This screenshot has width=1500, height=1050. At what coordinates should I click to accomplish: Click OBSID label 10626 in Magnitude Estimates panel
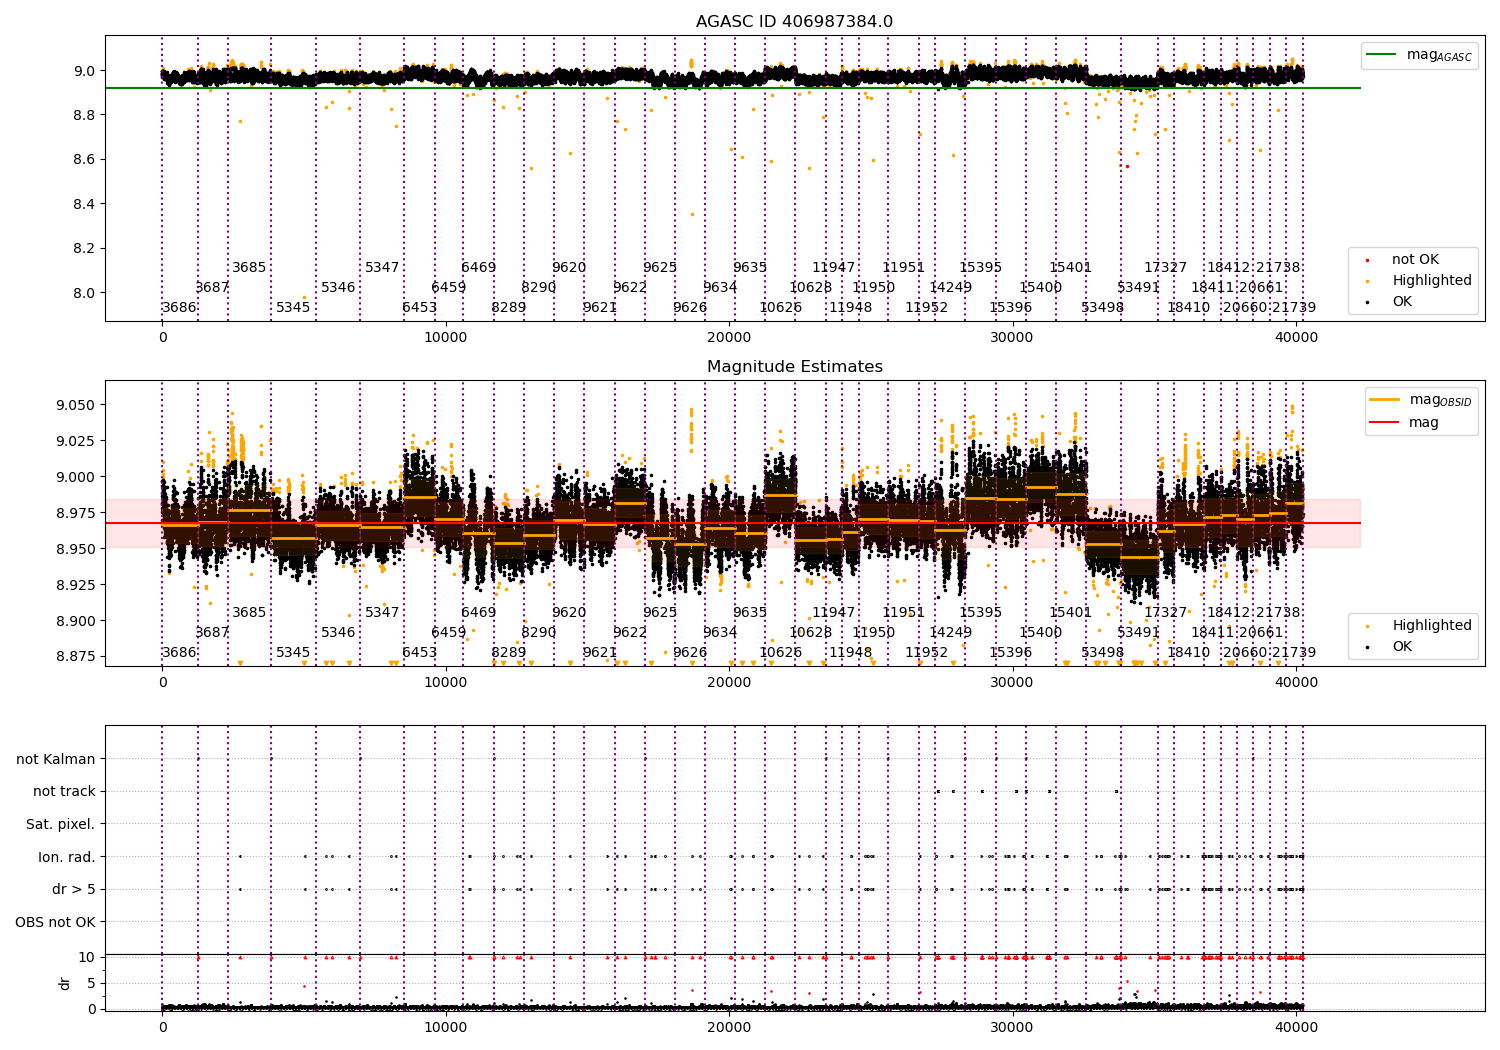point(780,652)
